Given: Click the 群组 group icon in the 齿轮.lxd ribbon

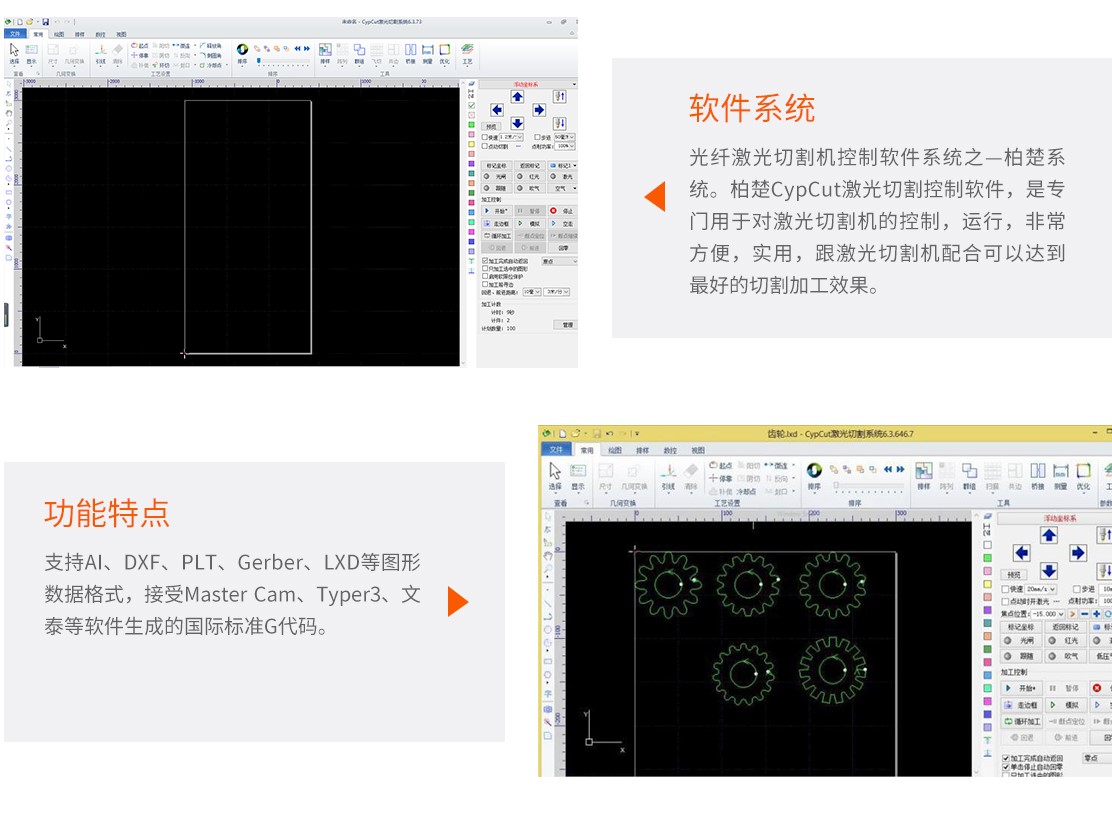Looking at the screenshot, I should 969,472.
